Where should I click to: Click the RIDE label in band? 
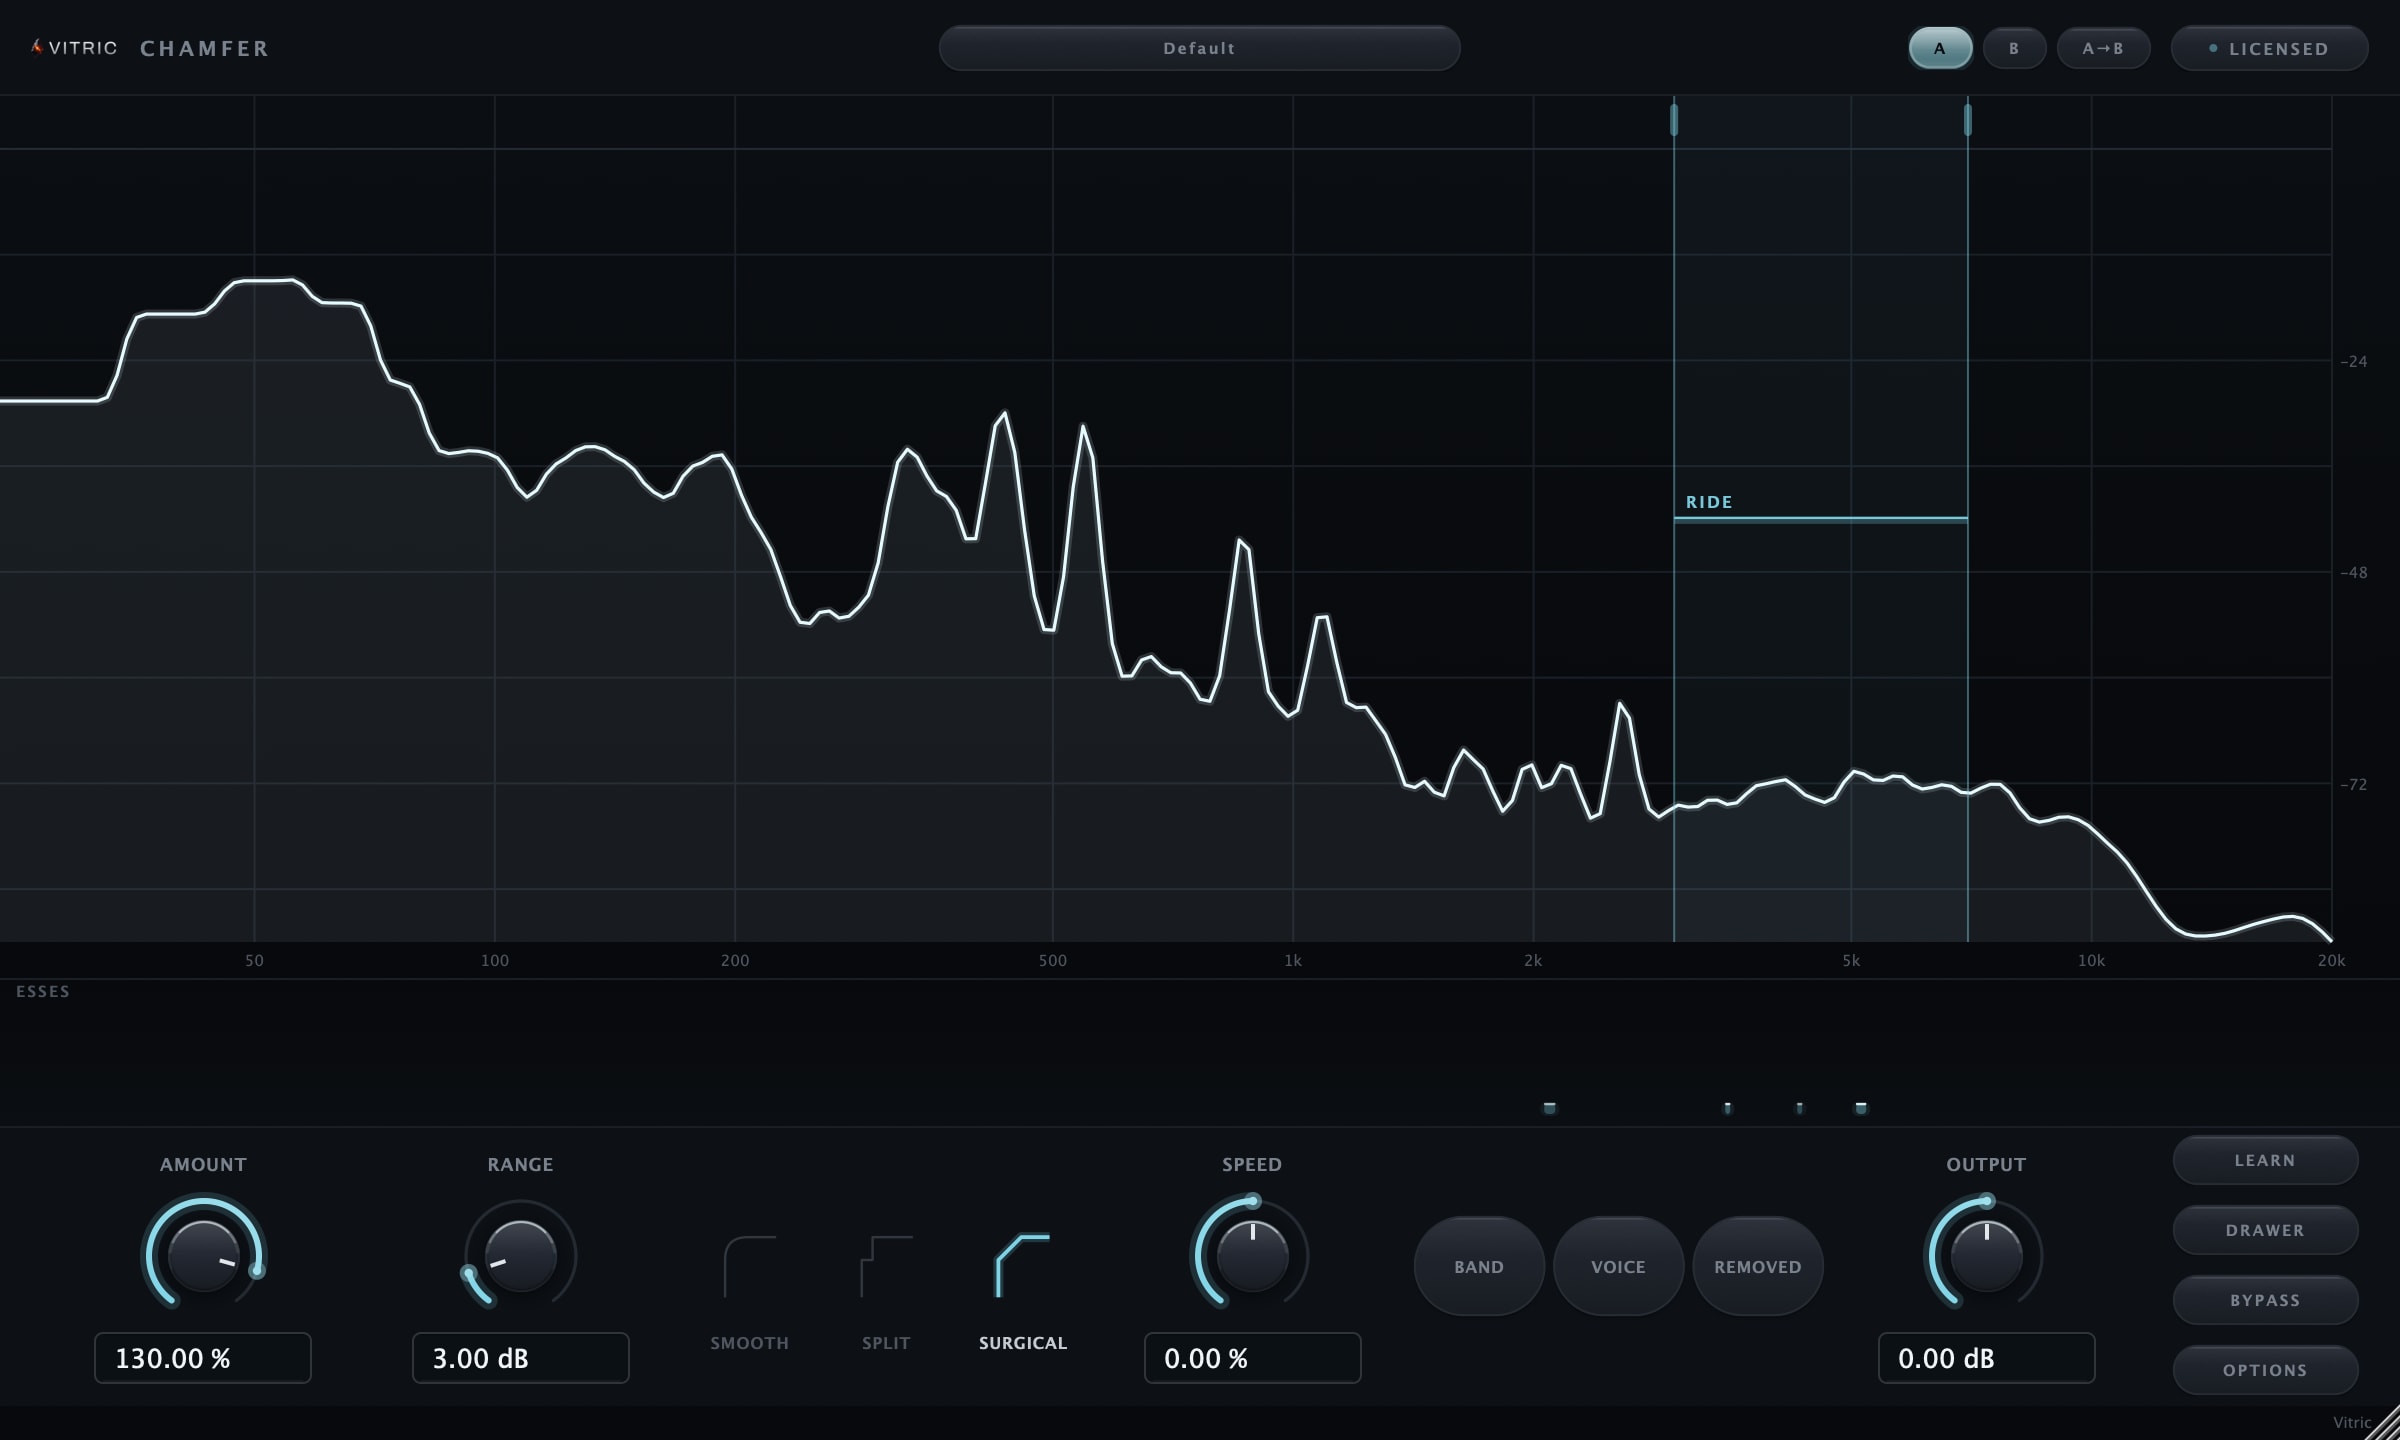pyautogui.click(x=1709, y=502)
